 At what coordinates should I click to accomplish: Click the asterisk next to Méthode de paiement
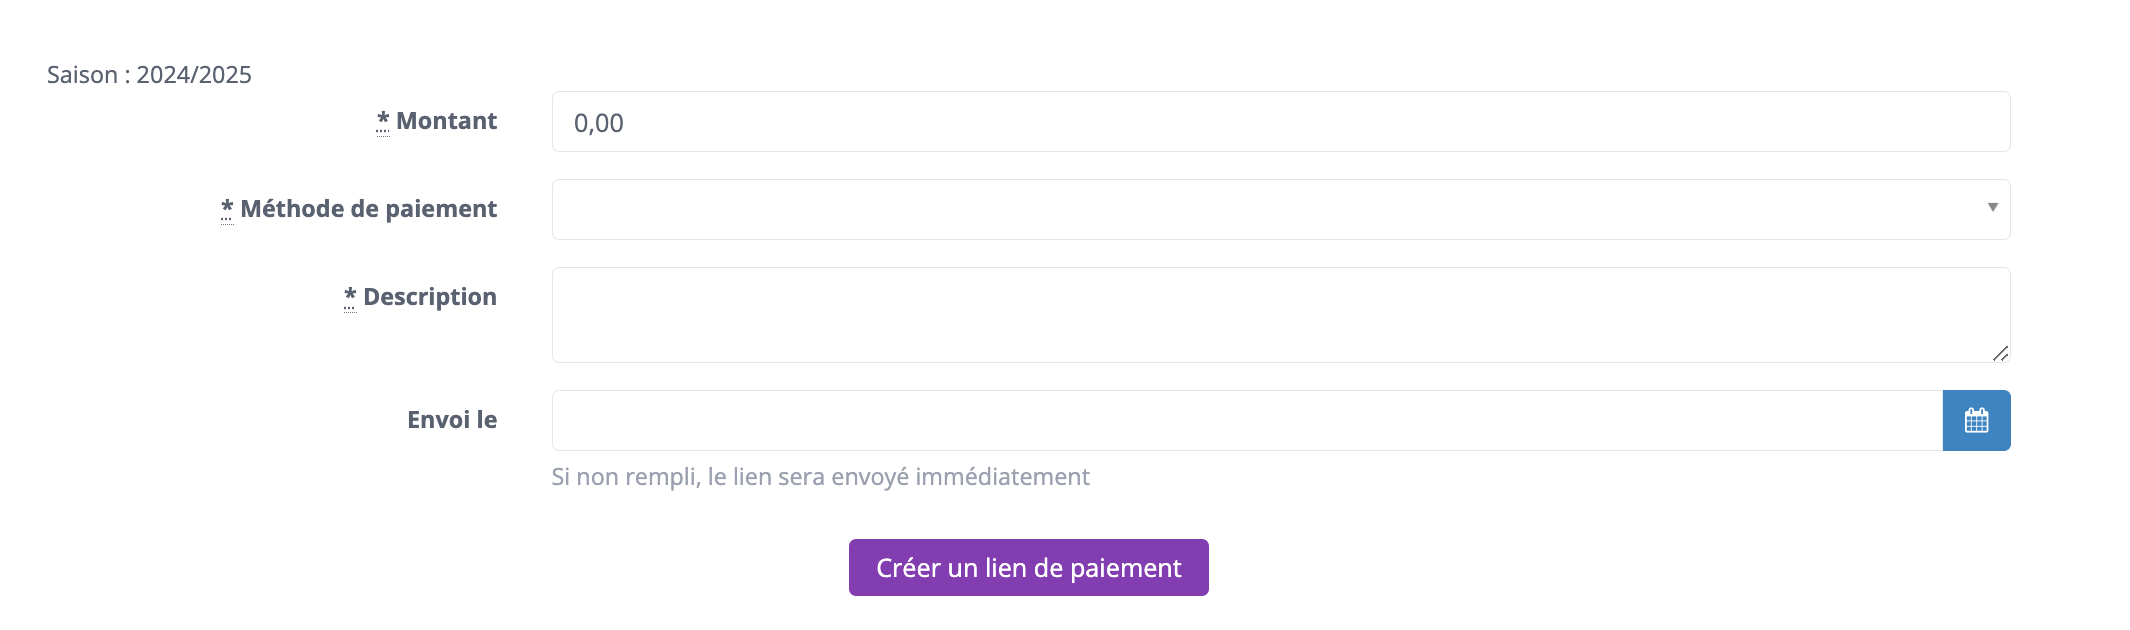[x=227, y=209]
